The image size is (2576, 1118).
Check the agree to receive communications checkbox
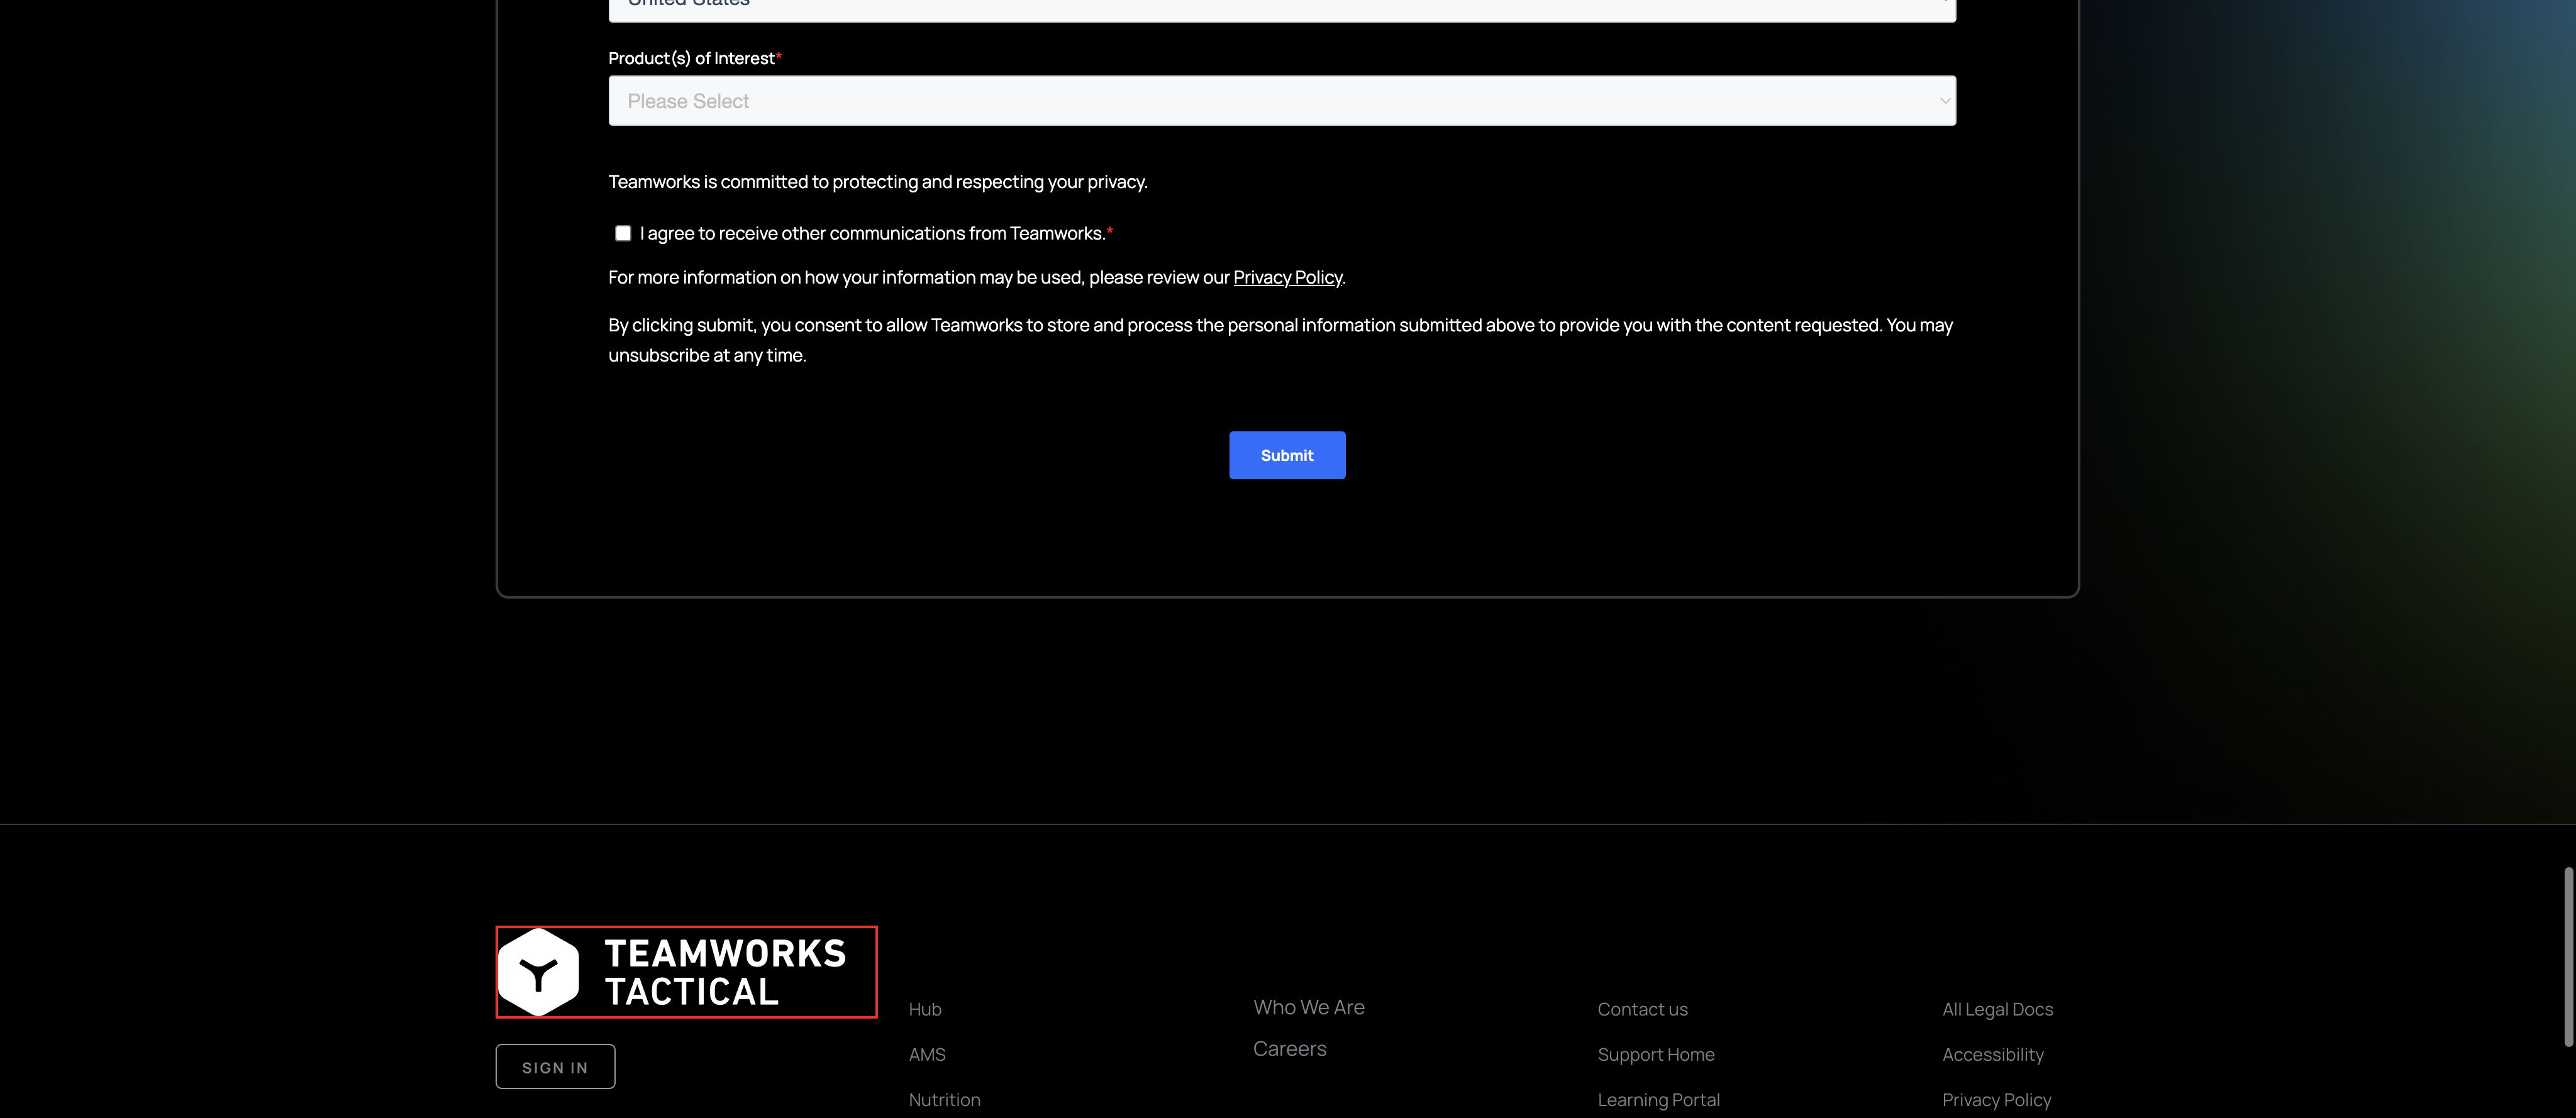click(623, 233)
